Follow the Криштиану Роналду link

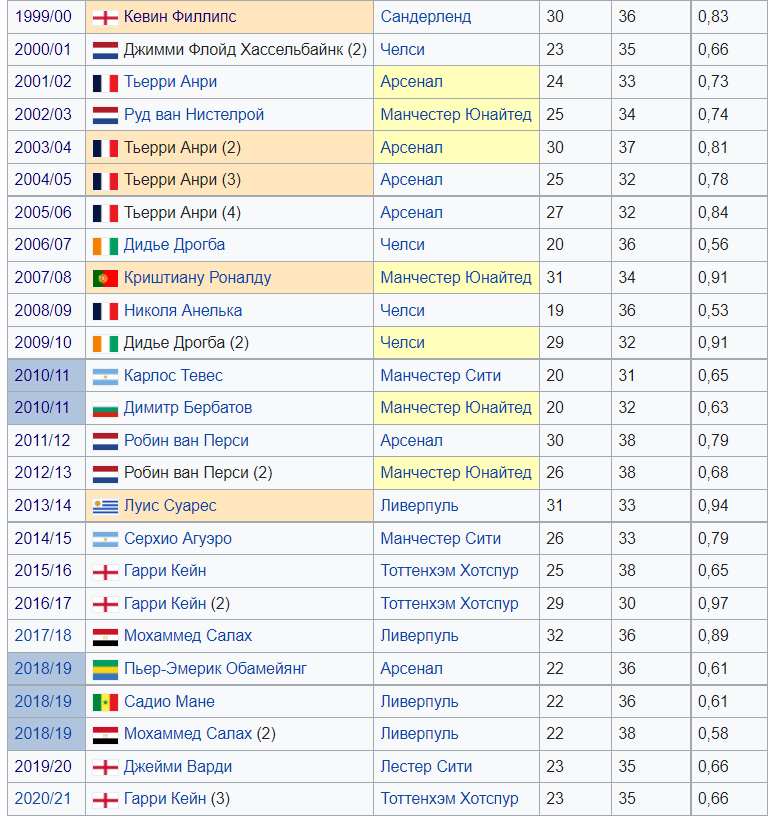pos(197,278)
